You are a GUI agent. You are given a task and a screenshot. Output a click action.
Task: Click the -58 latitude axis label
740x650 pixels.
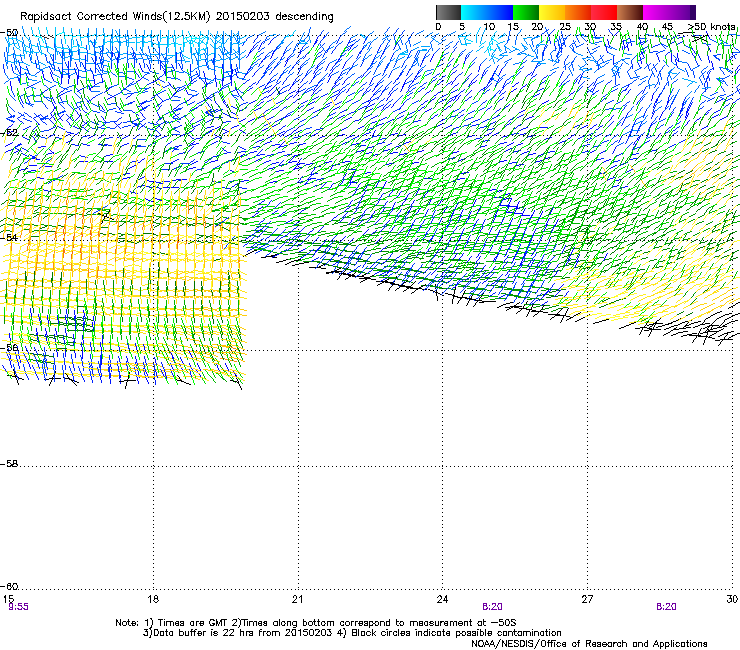coord(9,464)
